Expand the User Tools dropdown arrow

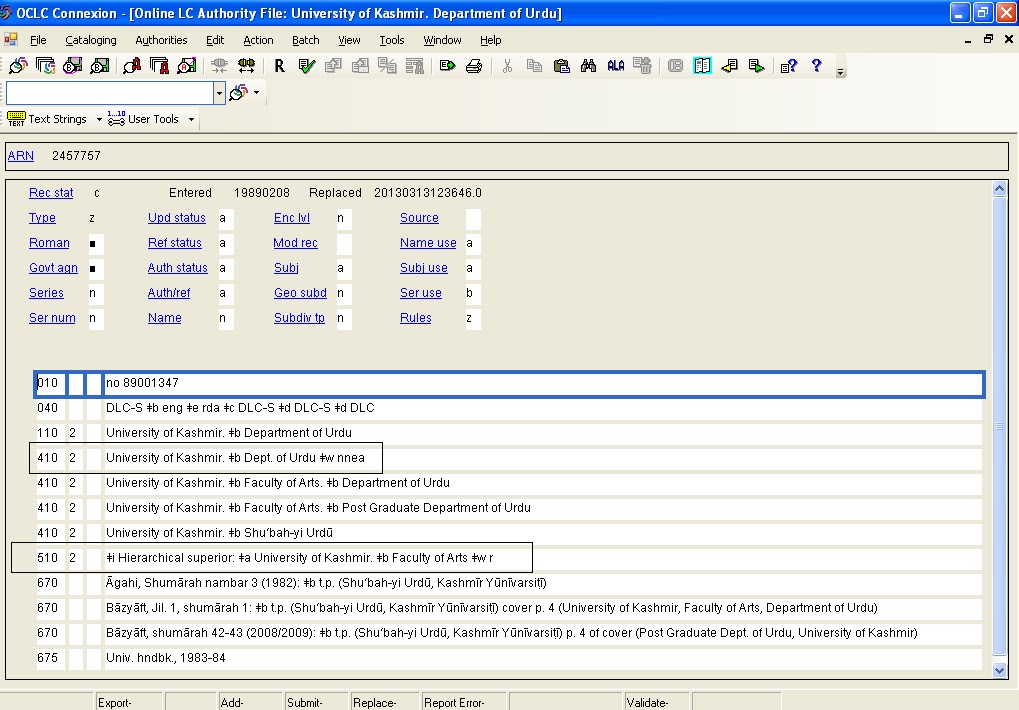(x=191, y=120)
